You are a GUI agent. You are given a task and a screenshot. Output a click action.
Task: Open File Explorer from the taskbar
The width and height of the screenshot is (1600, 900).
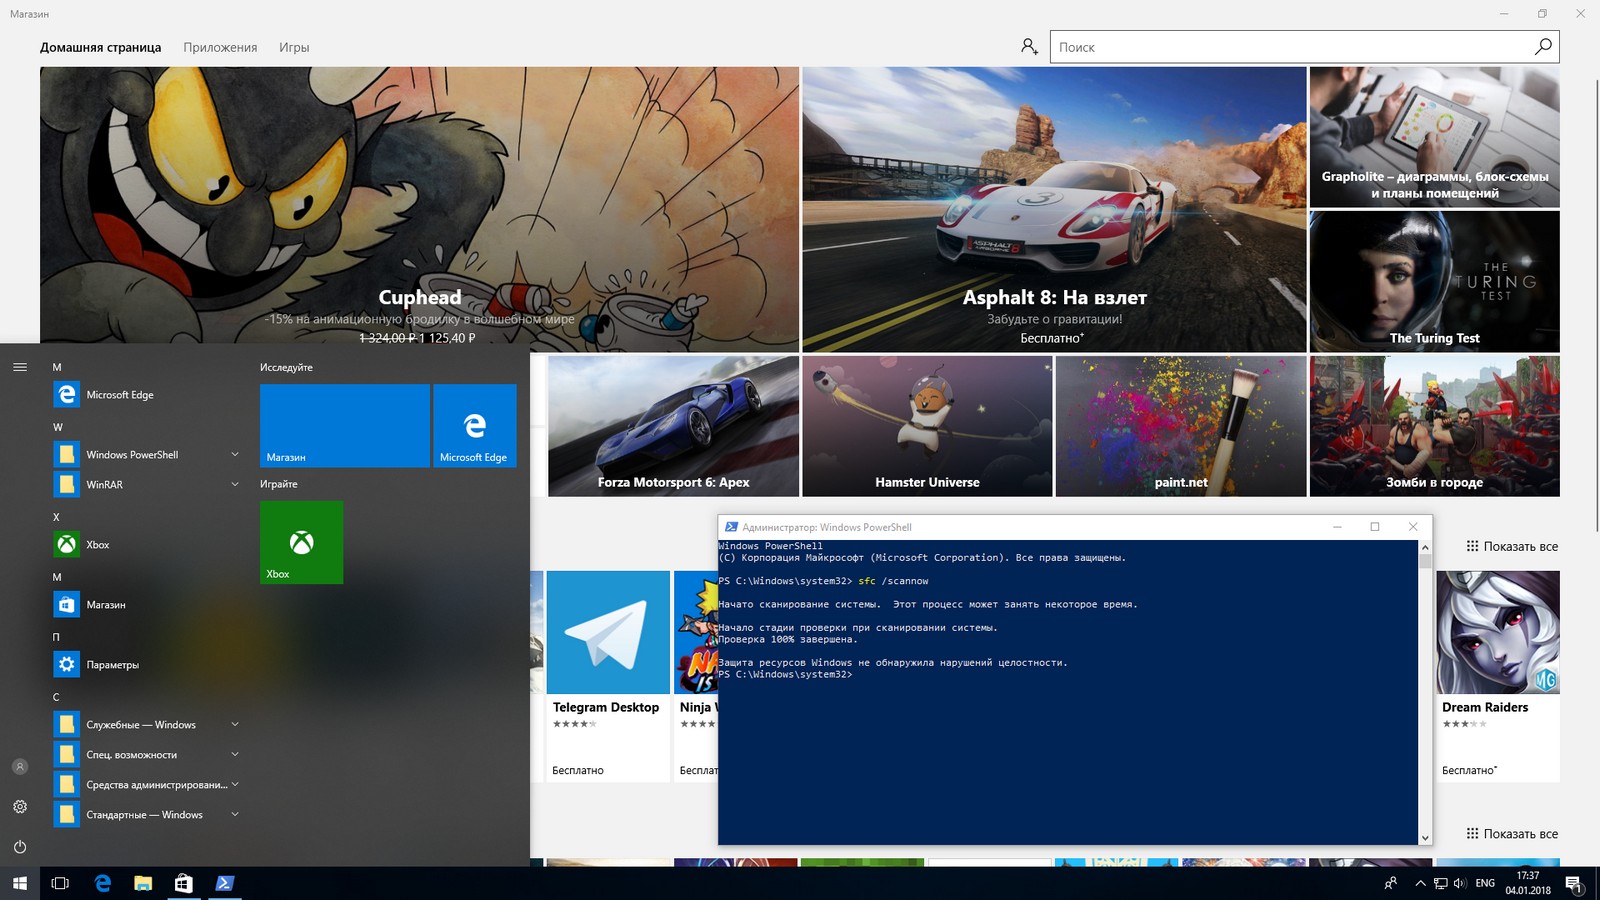143,883
